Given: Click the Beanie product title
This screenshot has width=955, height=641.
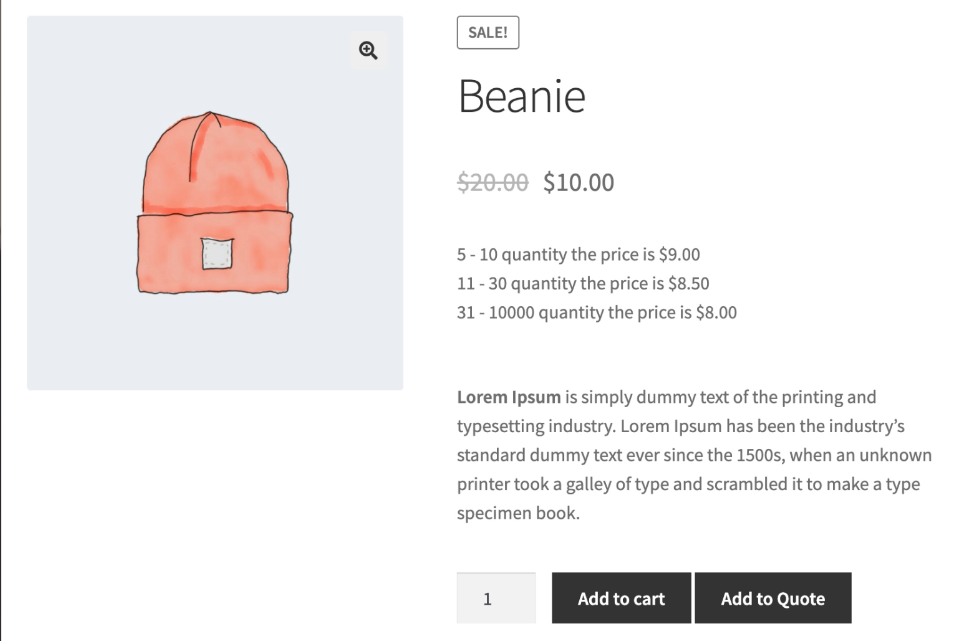Looking at the screenshot, I should [x=521, y=97].
